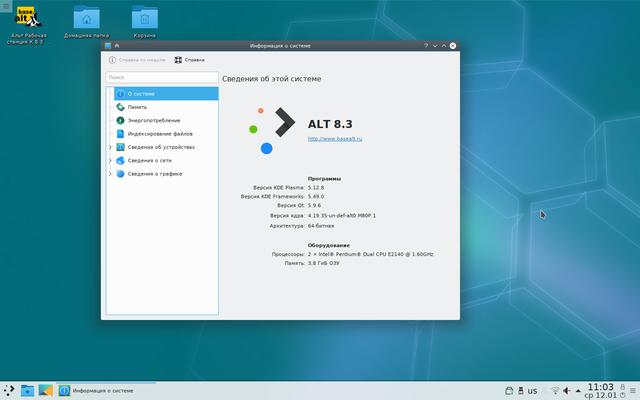Click the Frameworks version '5.49.0'
Viewport: 640px width, 400px height.
tap(316, 197)
